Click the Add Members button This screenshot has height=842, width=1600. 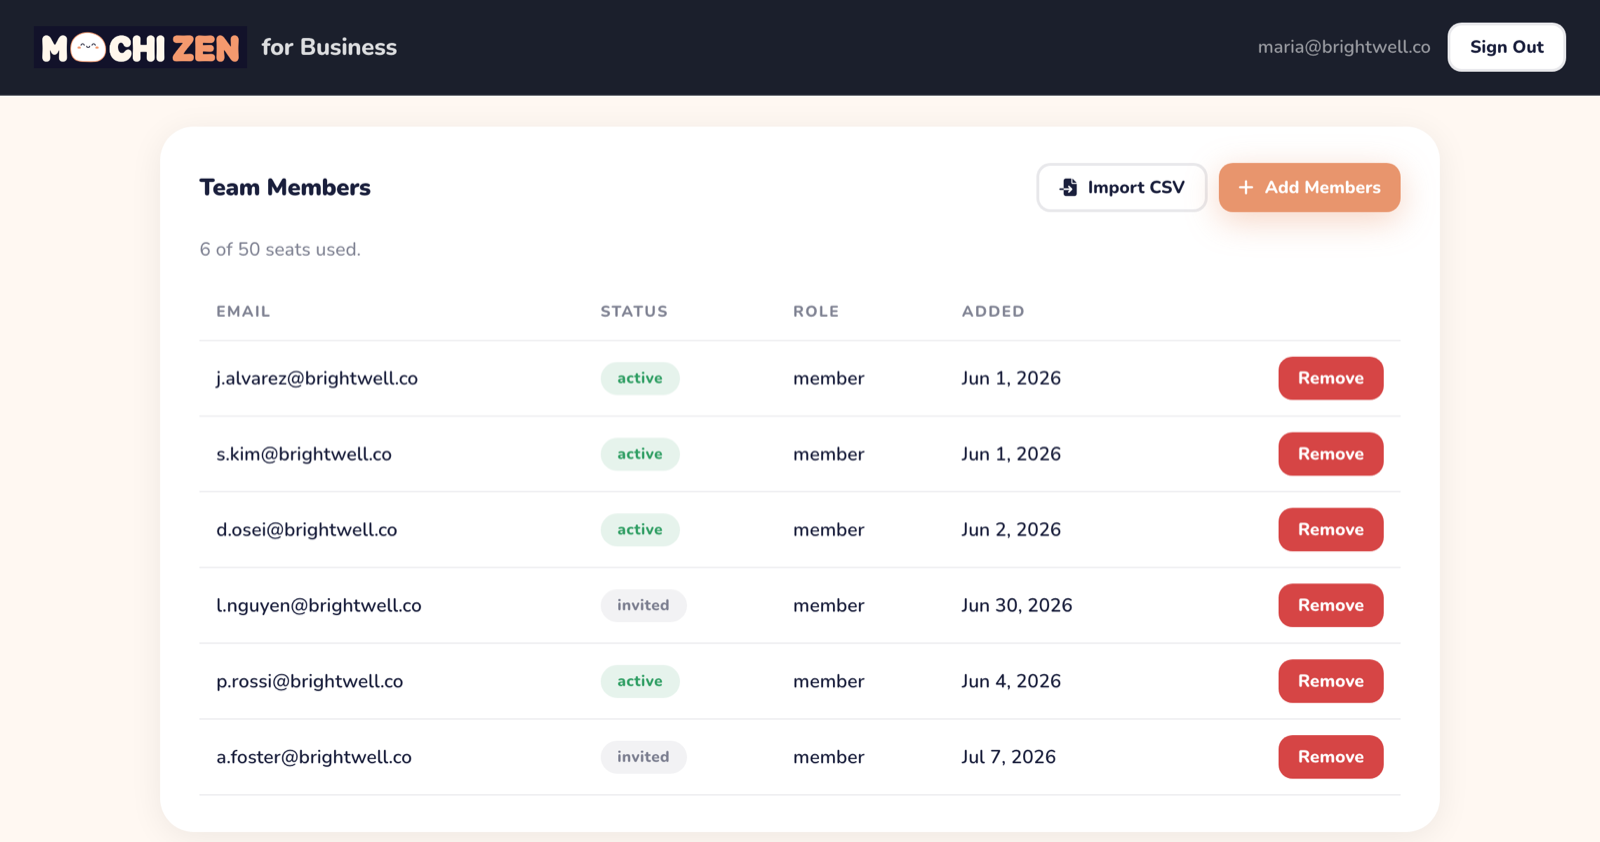pos(1309,187)
